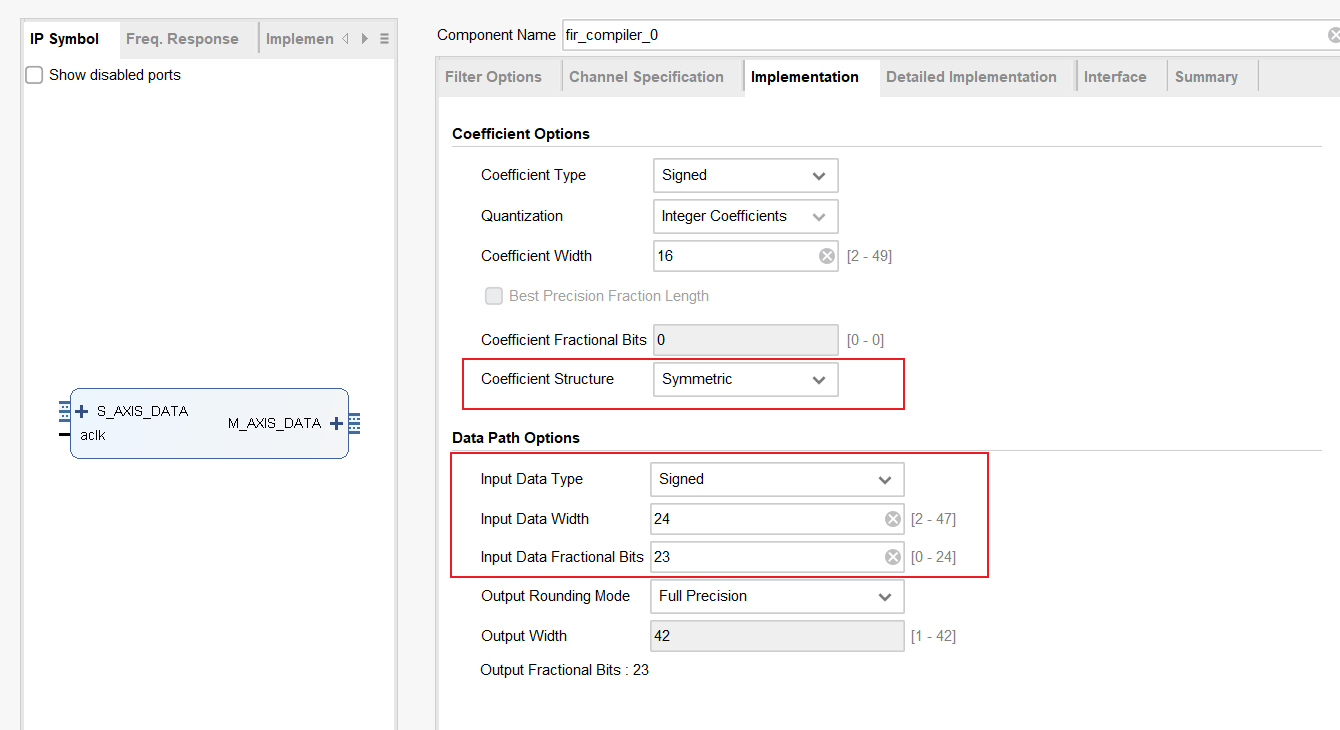Clear the Input Data Width value

[893, 519]
